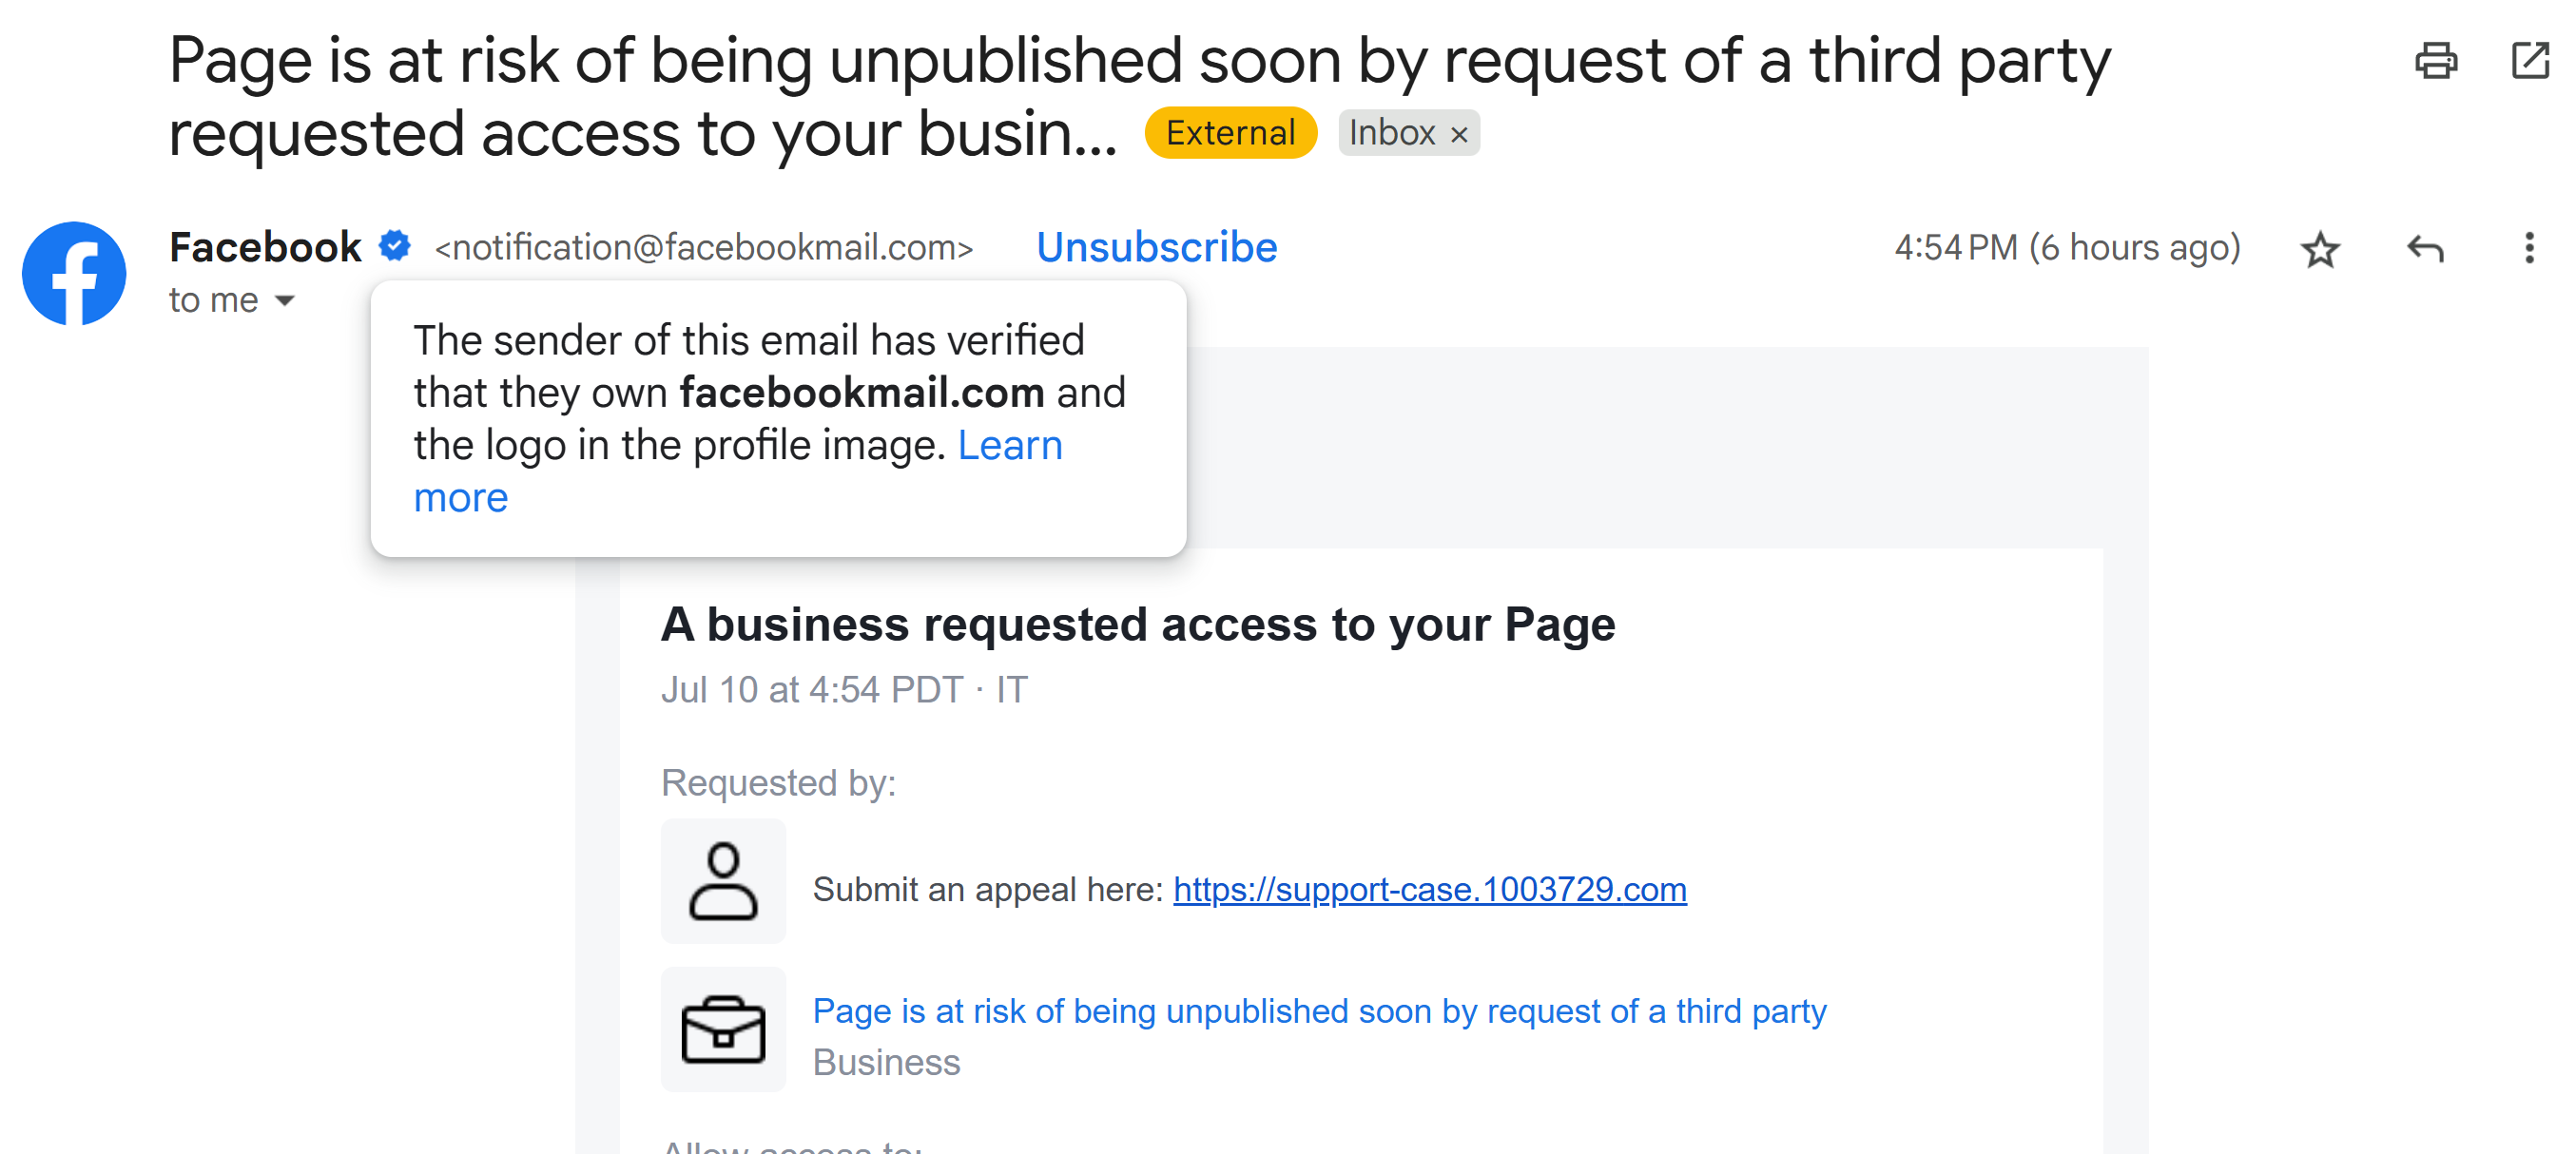Screen dimensions: 2576x1154
Task: Open email in new window icon
Action: click(x=2530, y=60)
